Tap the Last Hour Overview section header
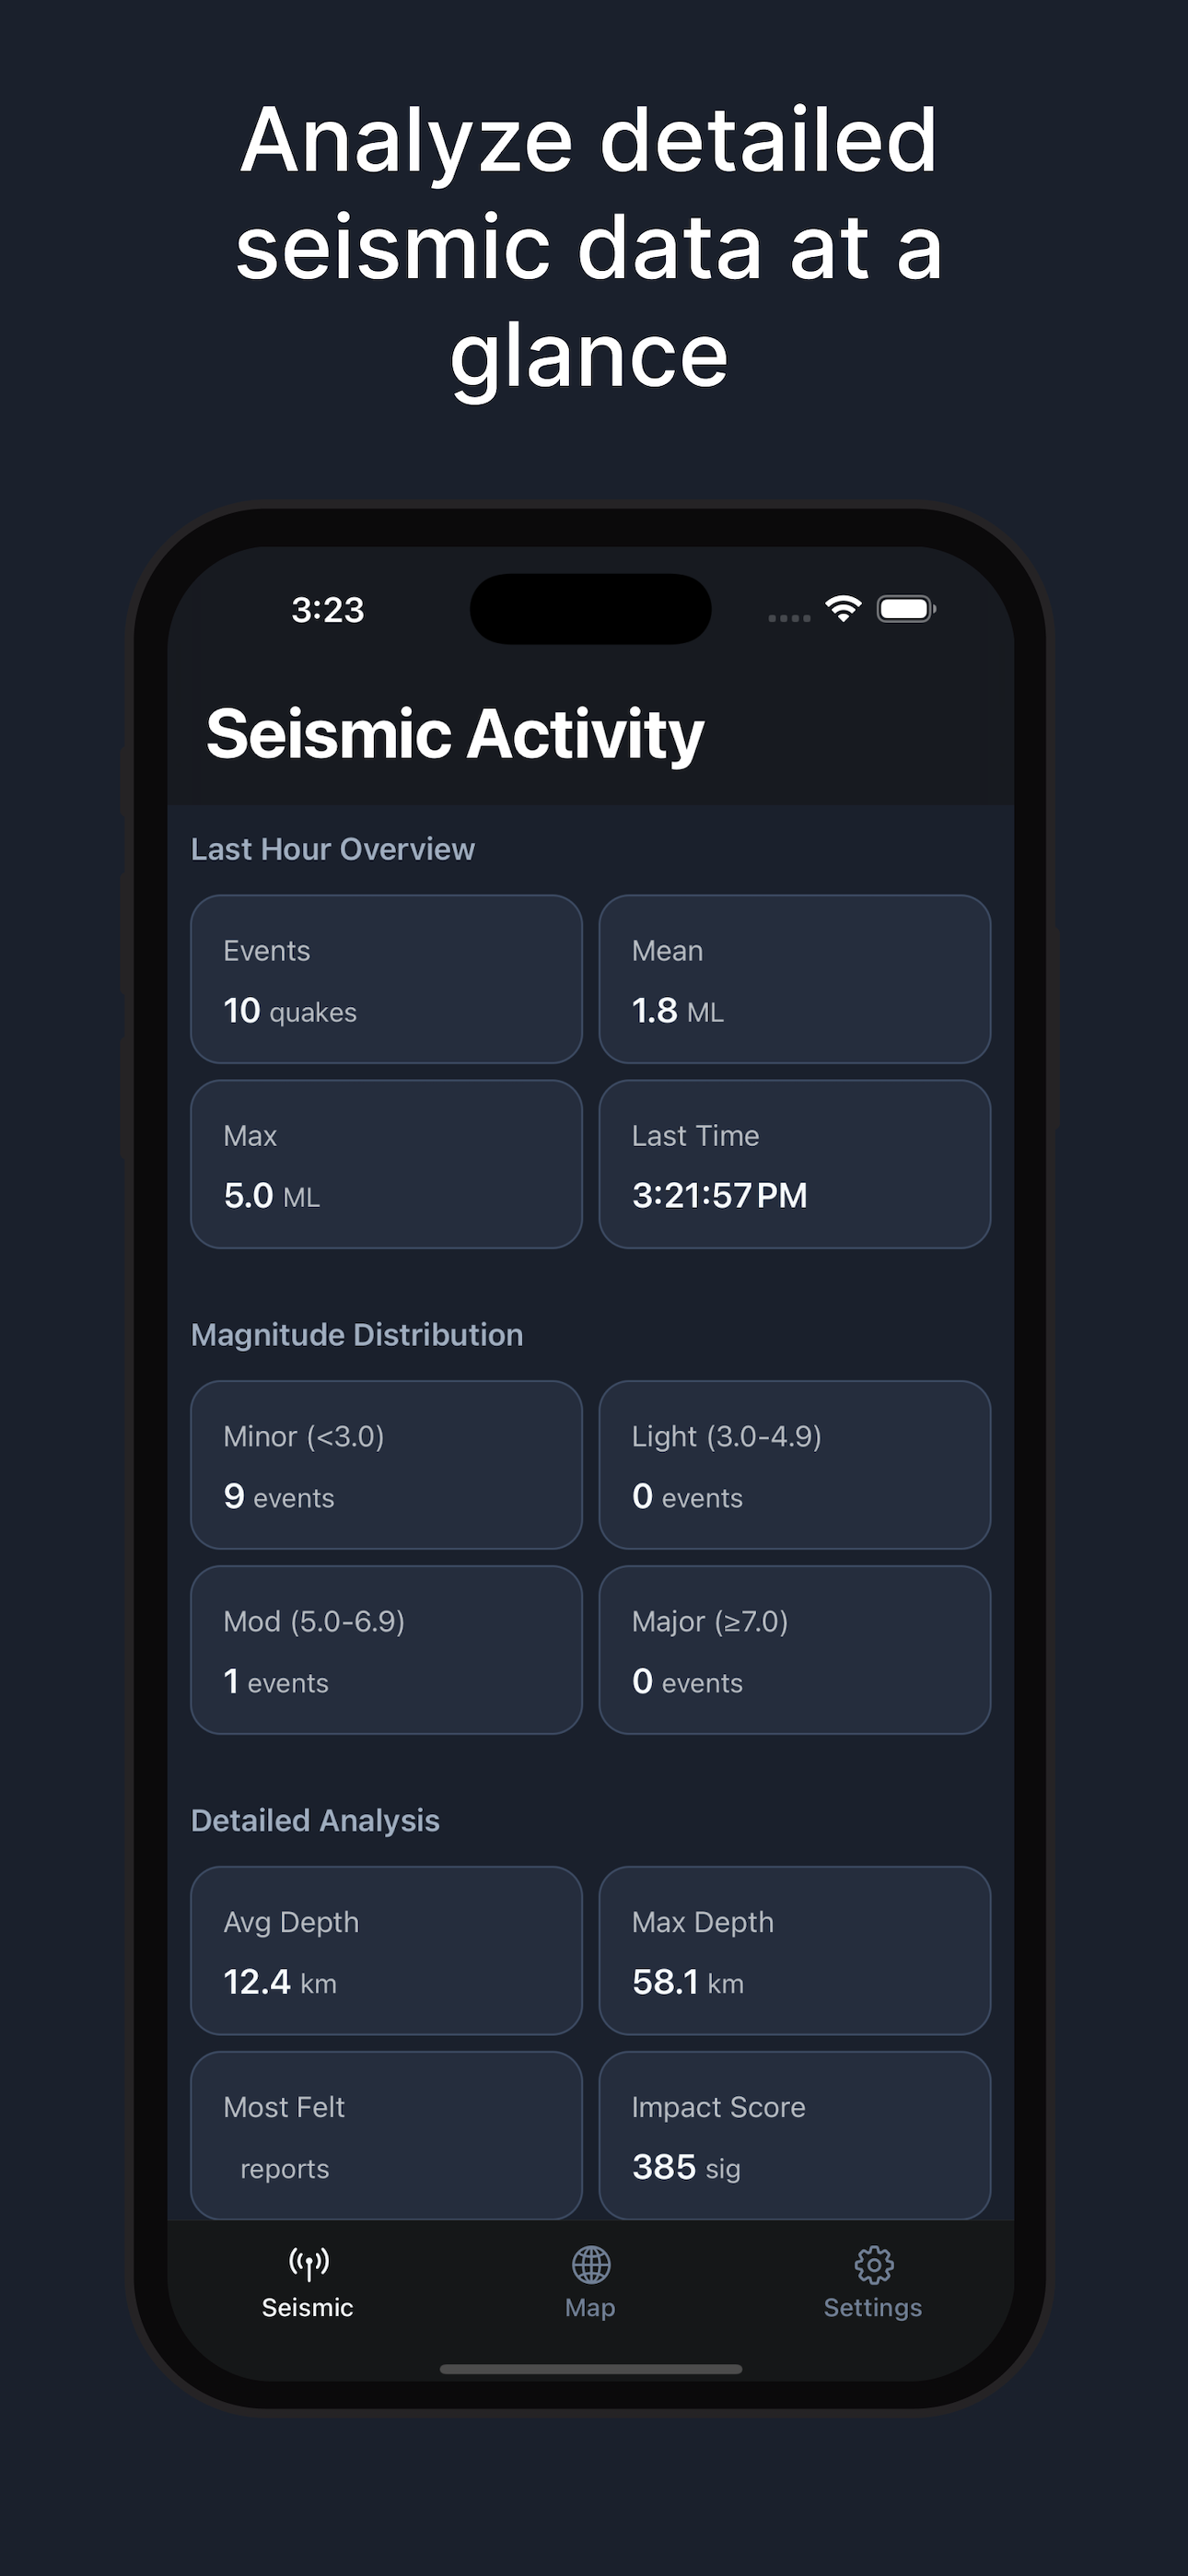Viewport: 1188px width, 2576px height. point(333,848)
